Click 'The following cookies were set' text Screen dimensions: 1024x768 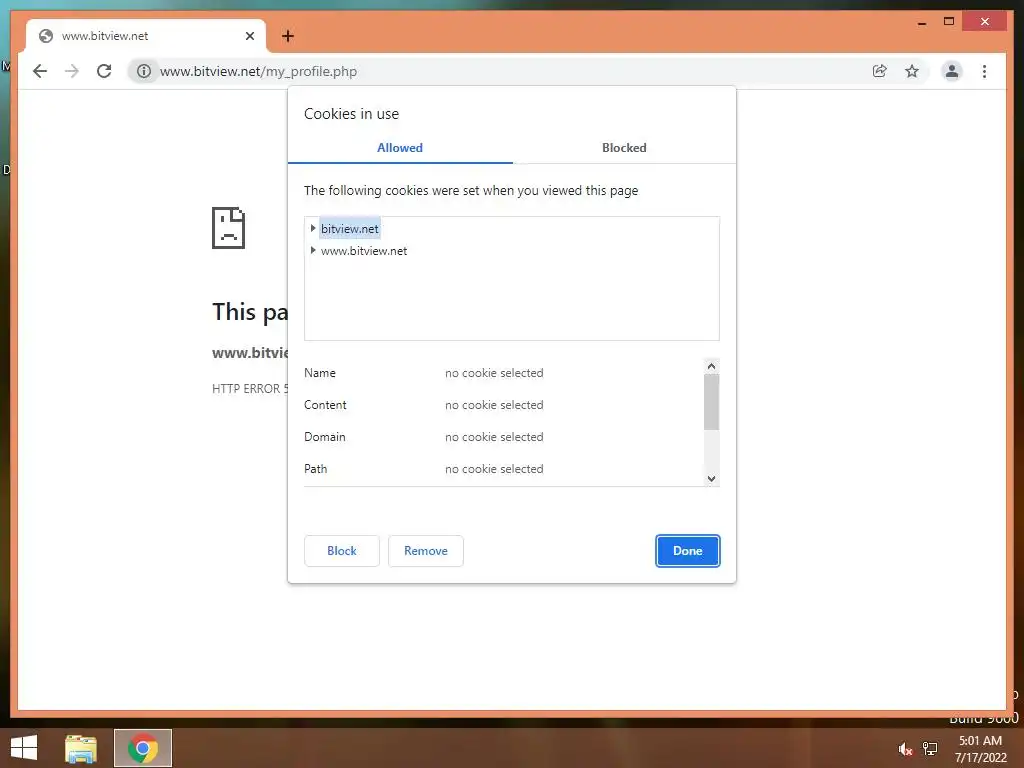pyautogui.click(x=471, y=191)
